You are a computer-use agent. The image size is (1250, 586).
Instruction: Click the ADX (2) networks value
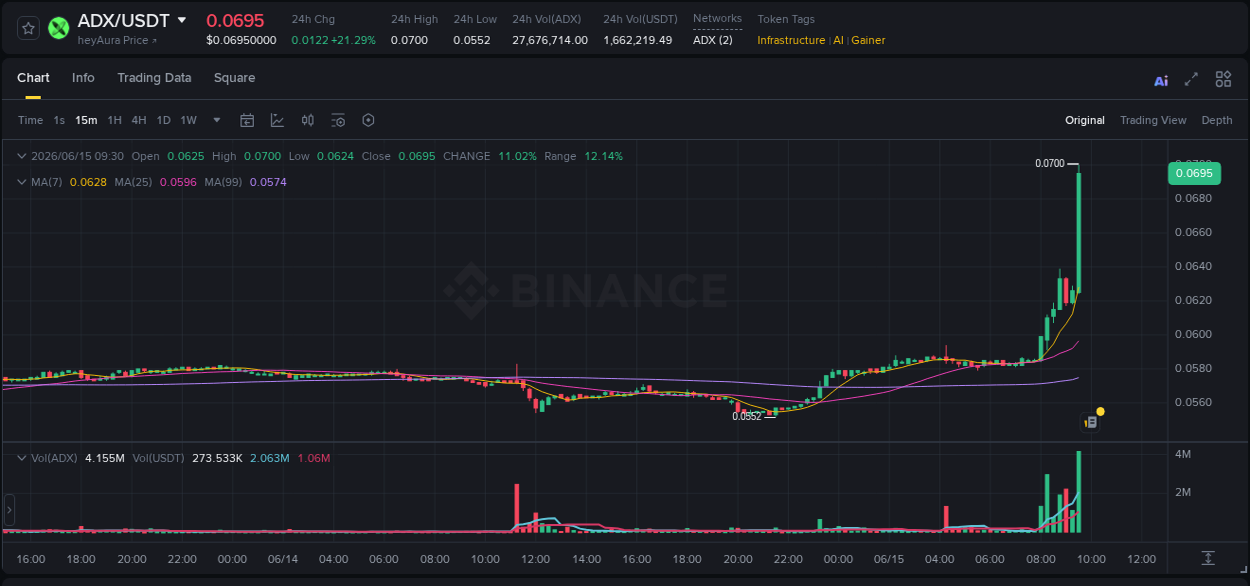click(712, 40)
